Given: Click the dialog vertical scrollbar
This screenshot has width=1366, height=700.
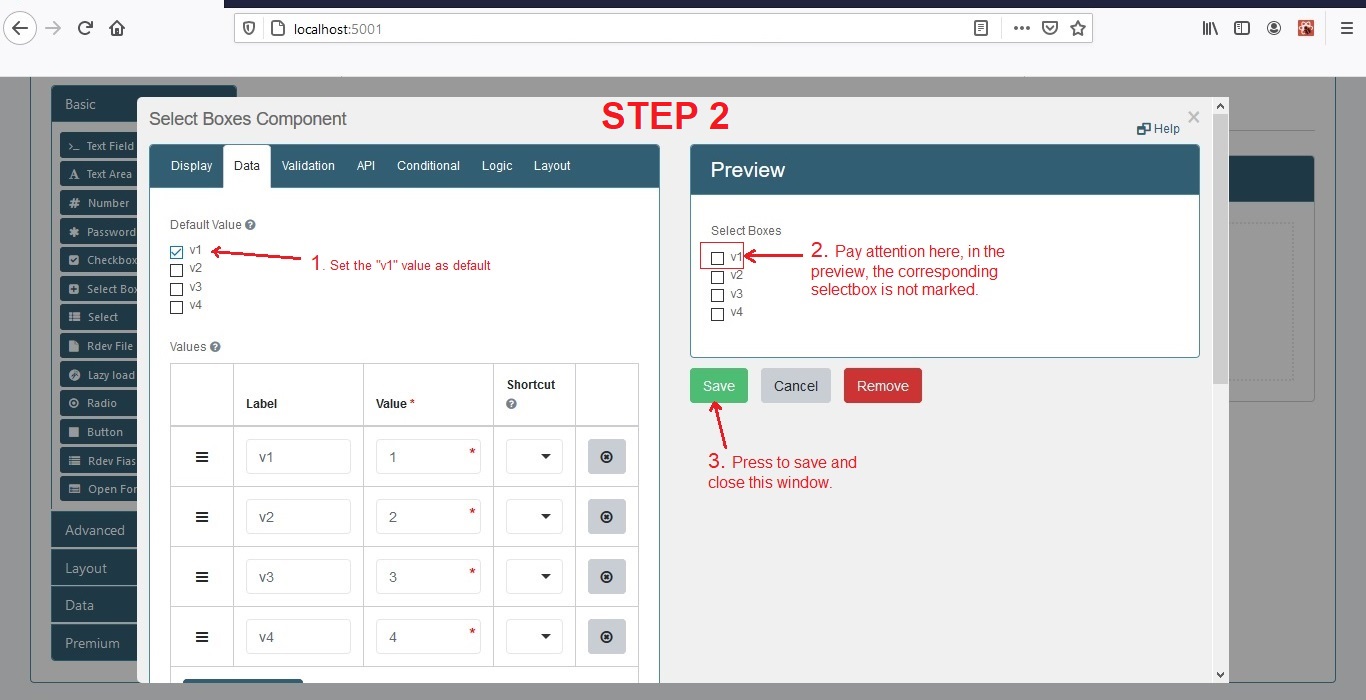Looking at the screenshot, I should pyautogui.click(x=1220, y=247).
